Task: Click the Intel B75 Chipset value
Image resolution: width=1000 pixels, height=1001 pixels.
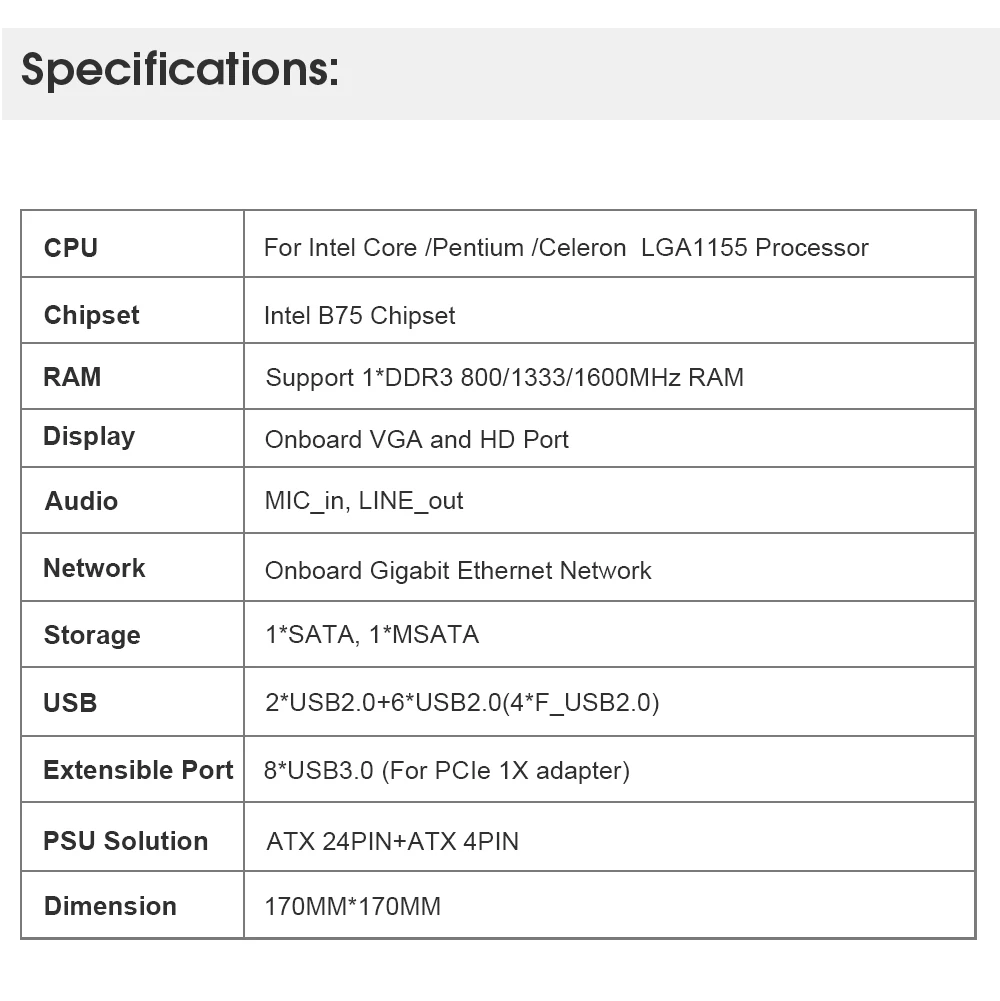Action: [359, 316]
